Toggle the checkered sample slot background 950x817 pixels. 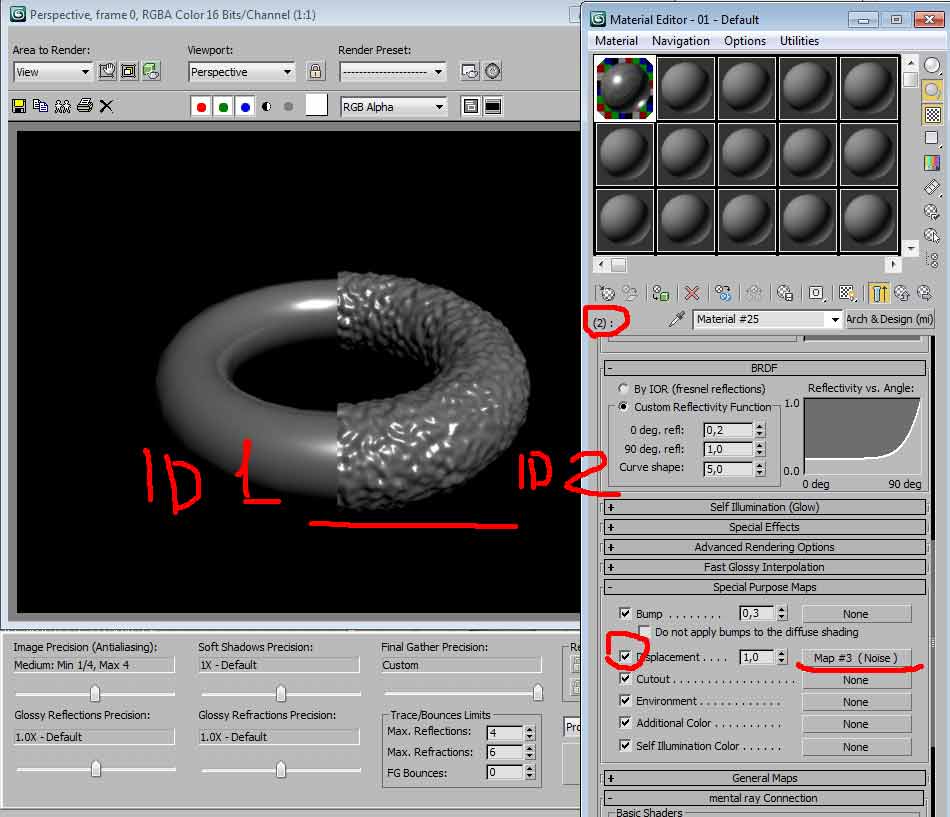point(932,114)
